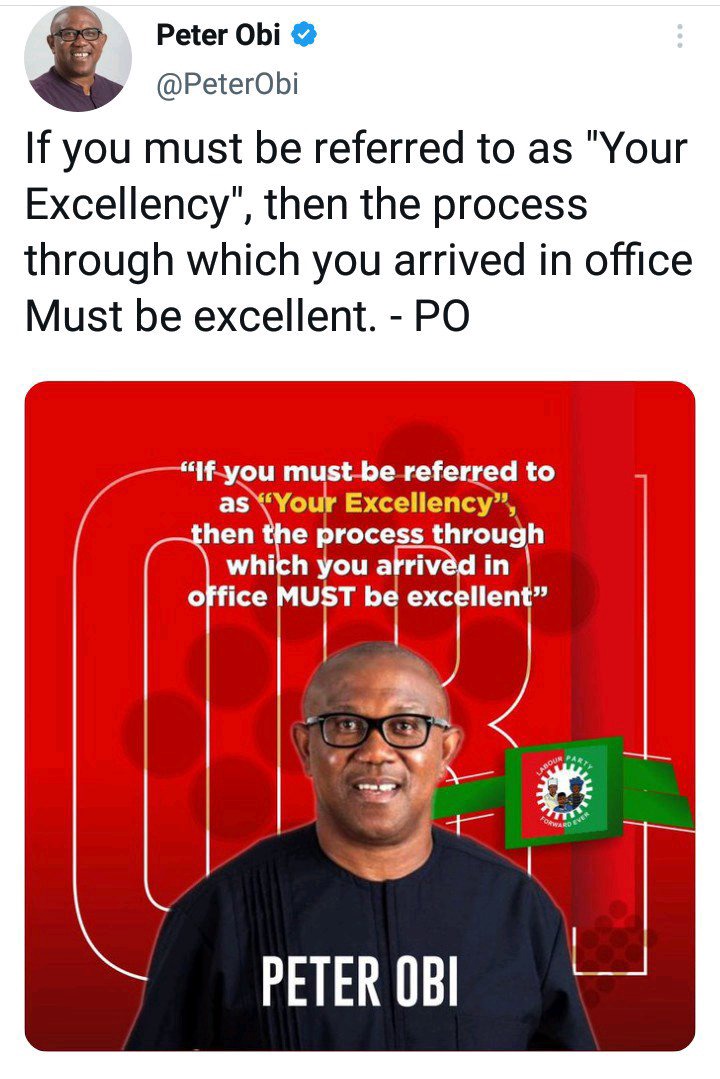Click the tweet's first line of text
This screenshot has width=720, height=1079.
356,151
